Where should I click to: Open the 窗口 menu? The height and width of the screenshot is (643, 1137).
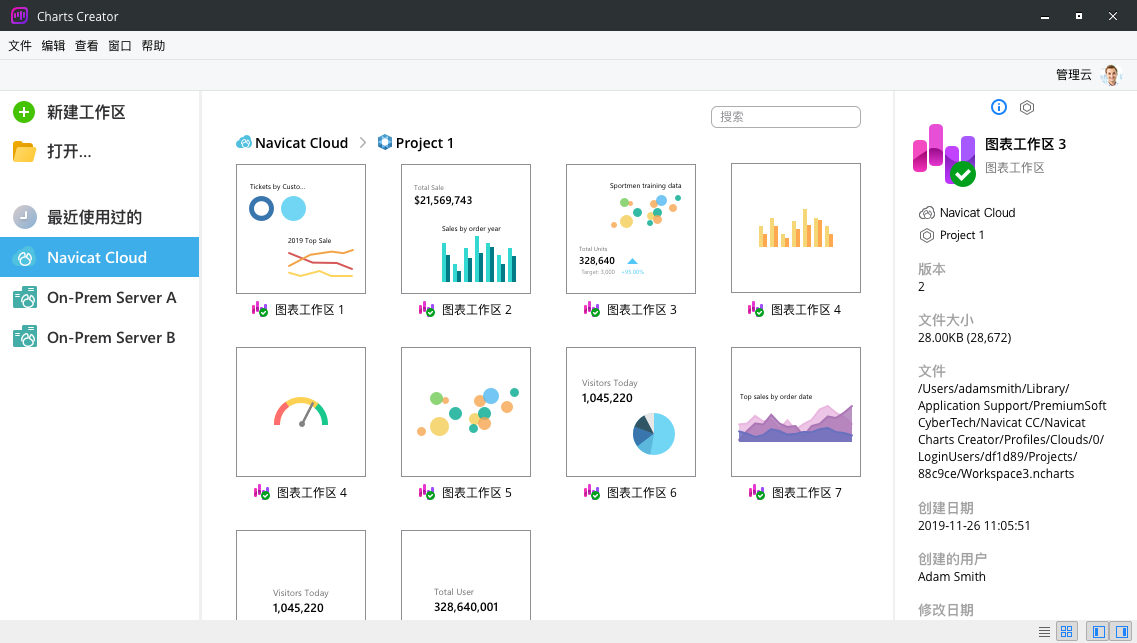(120, 46)
